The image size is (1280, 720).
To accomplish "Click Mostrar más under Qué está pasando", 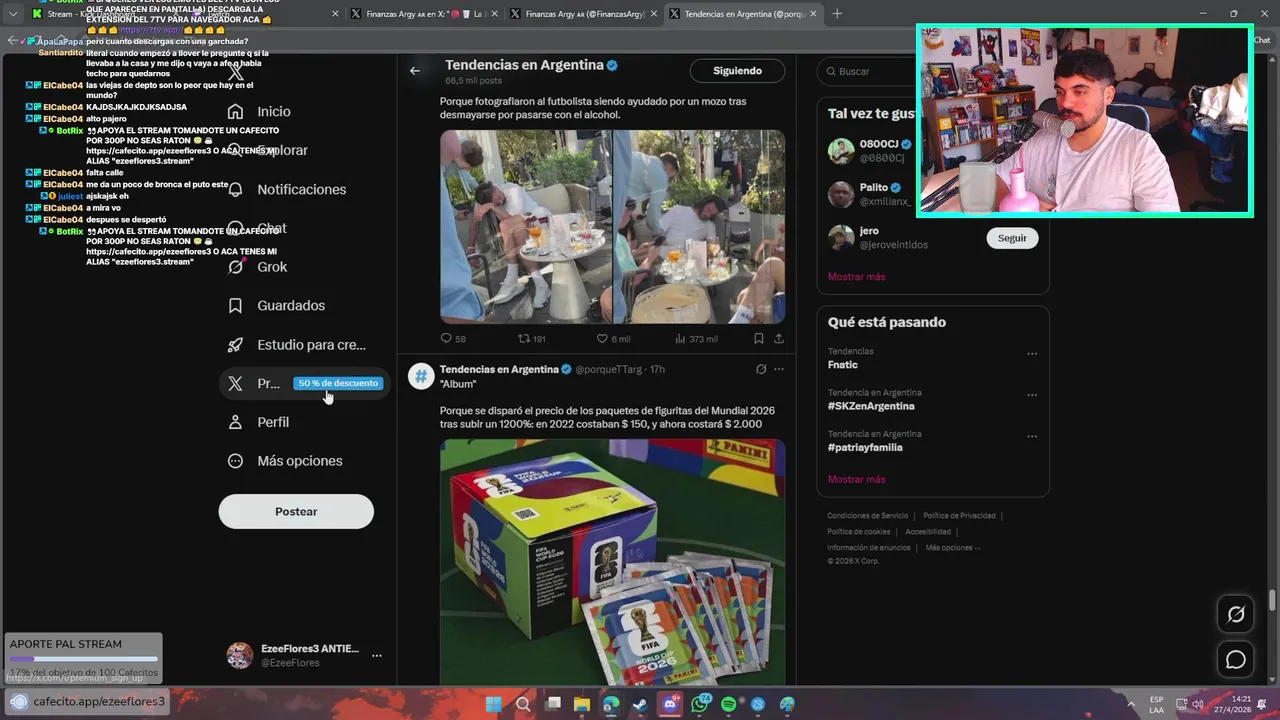I will [x=856, y=480].
